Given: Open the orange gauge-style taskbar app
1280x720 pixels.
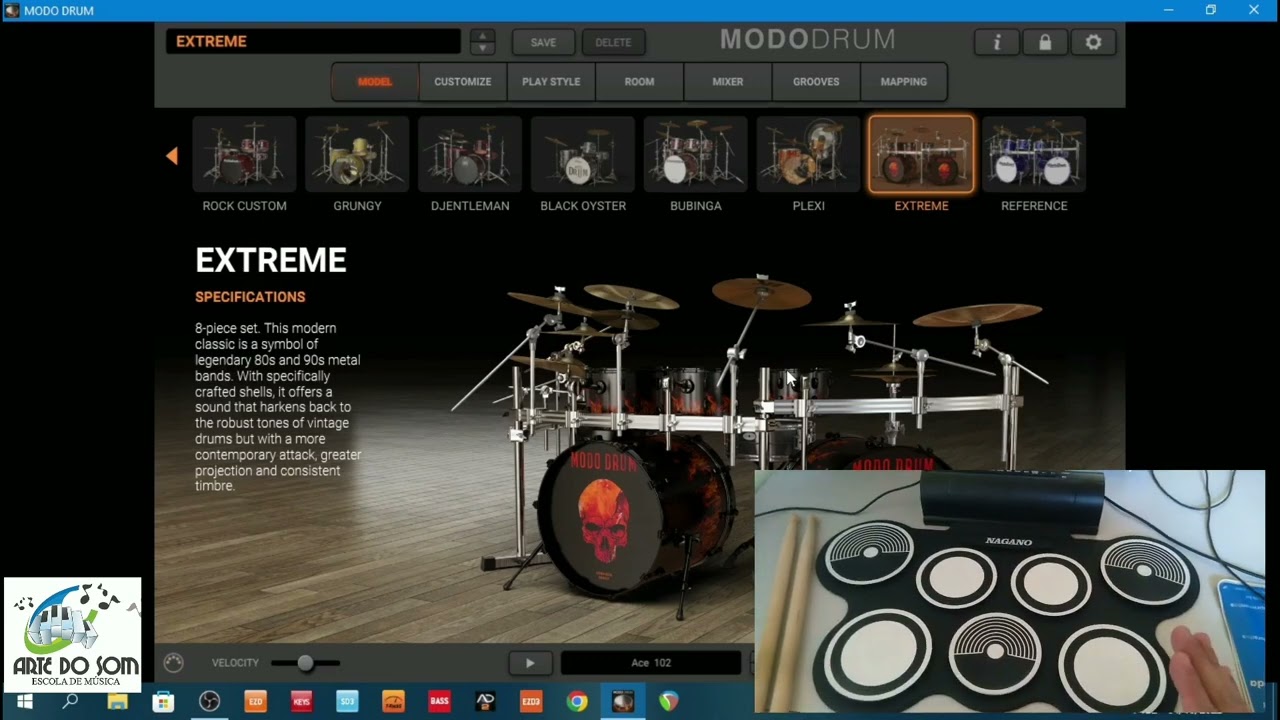Looking at the screenshot, I should coord(393,701).
